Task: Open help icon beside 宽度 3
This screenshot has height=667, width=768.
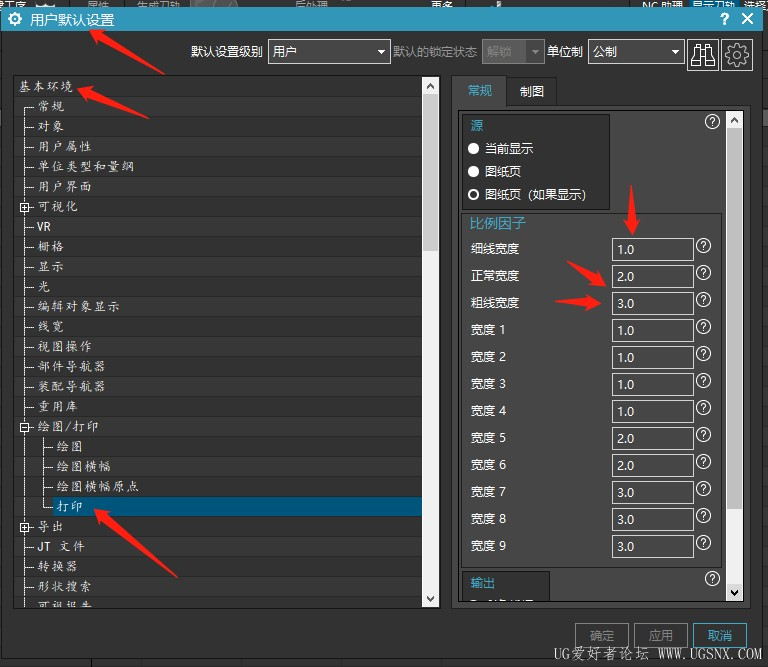Action: (703, 381)
